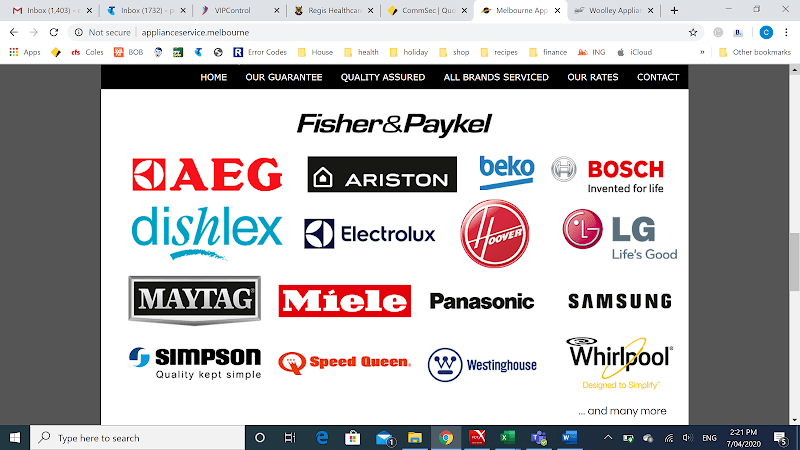
Task: Open the Coles bookmark
Action: [x=87, y=52]
